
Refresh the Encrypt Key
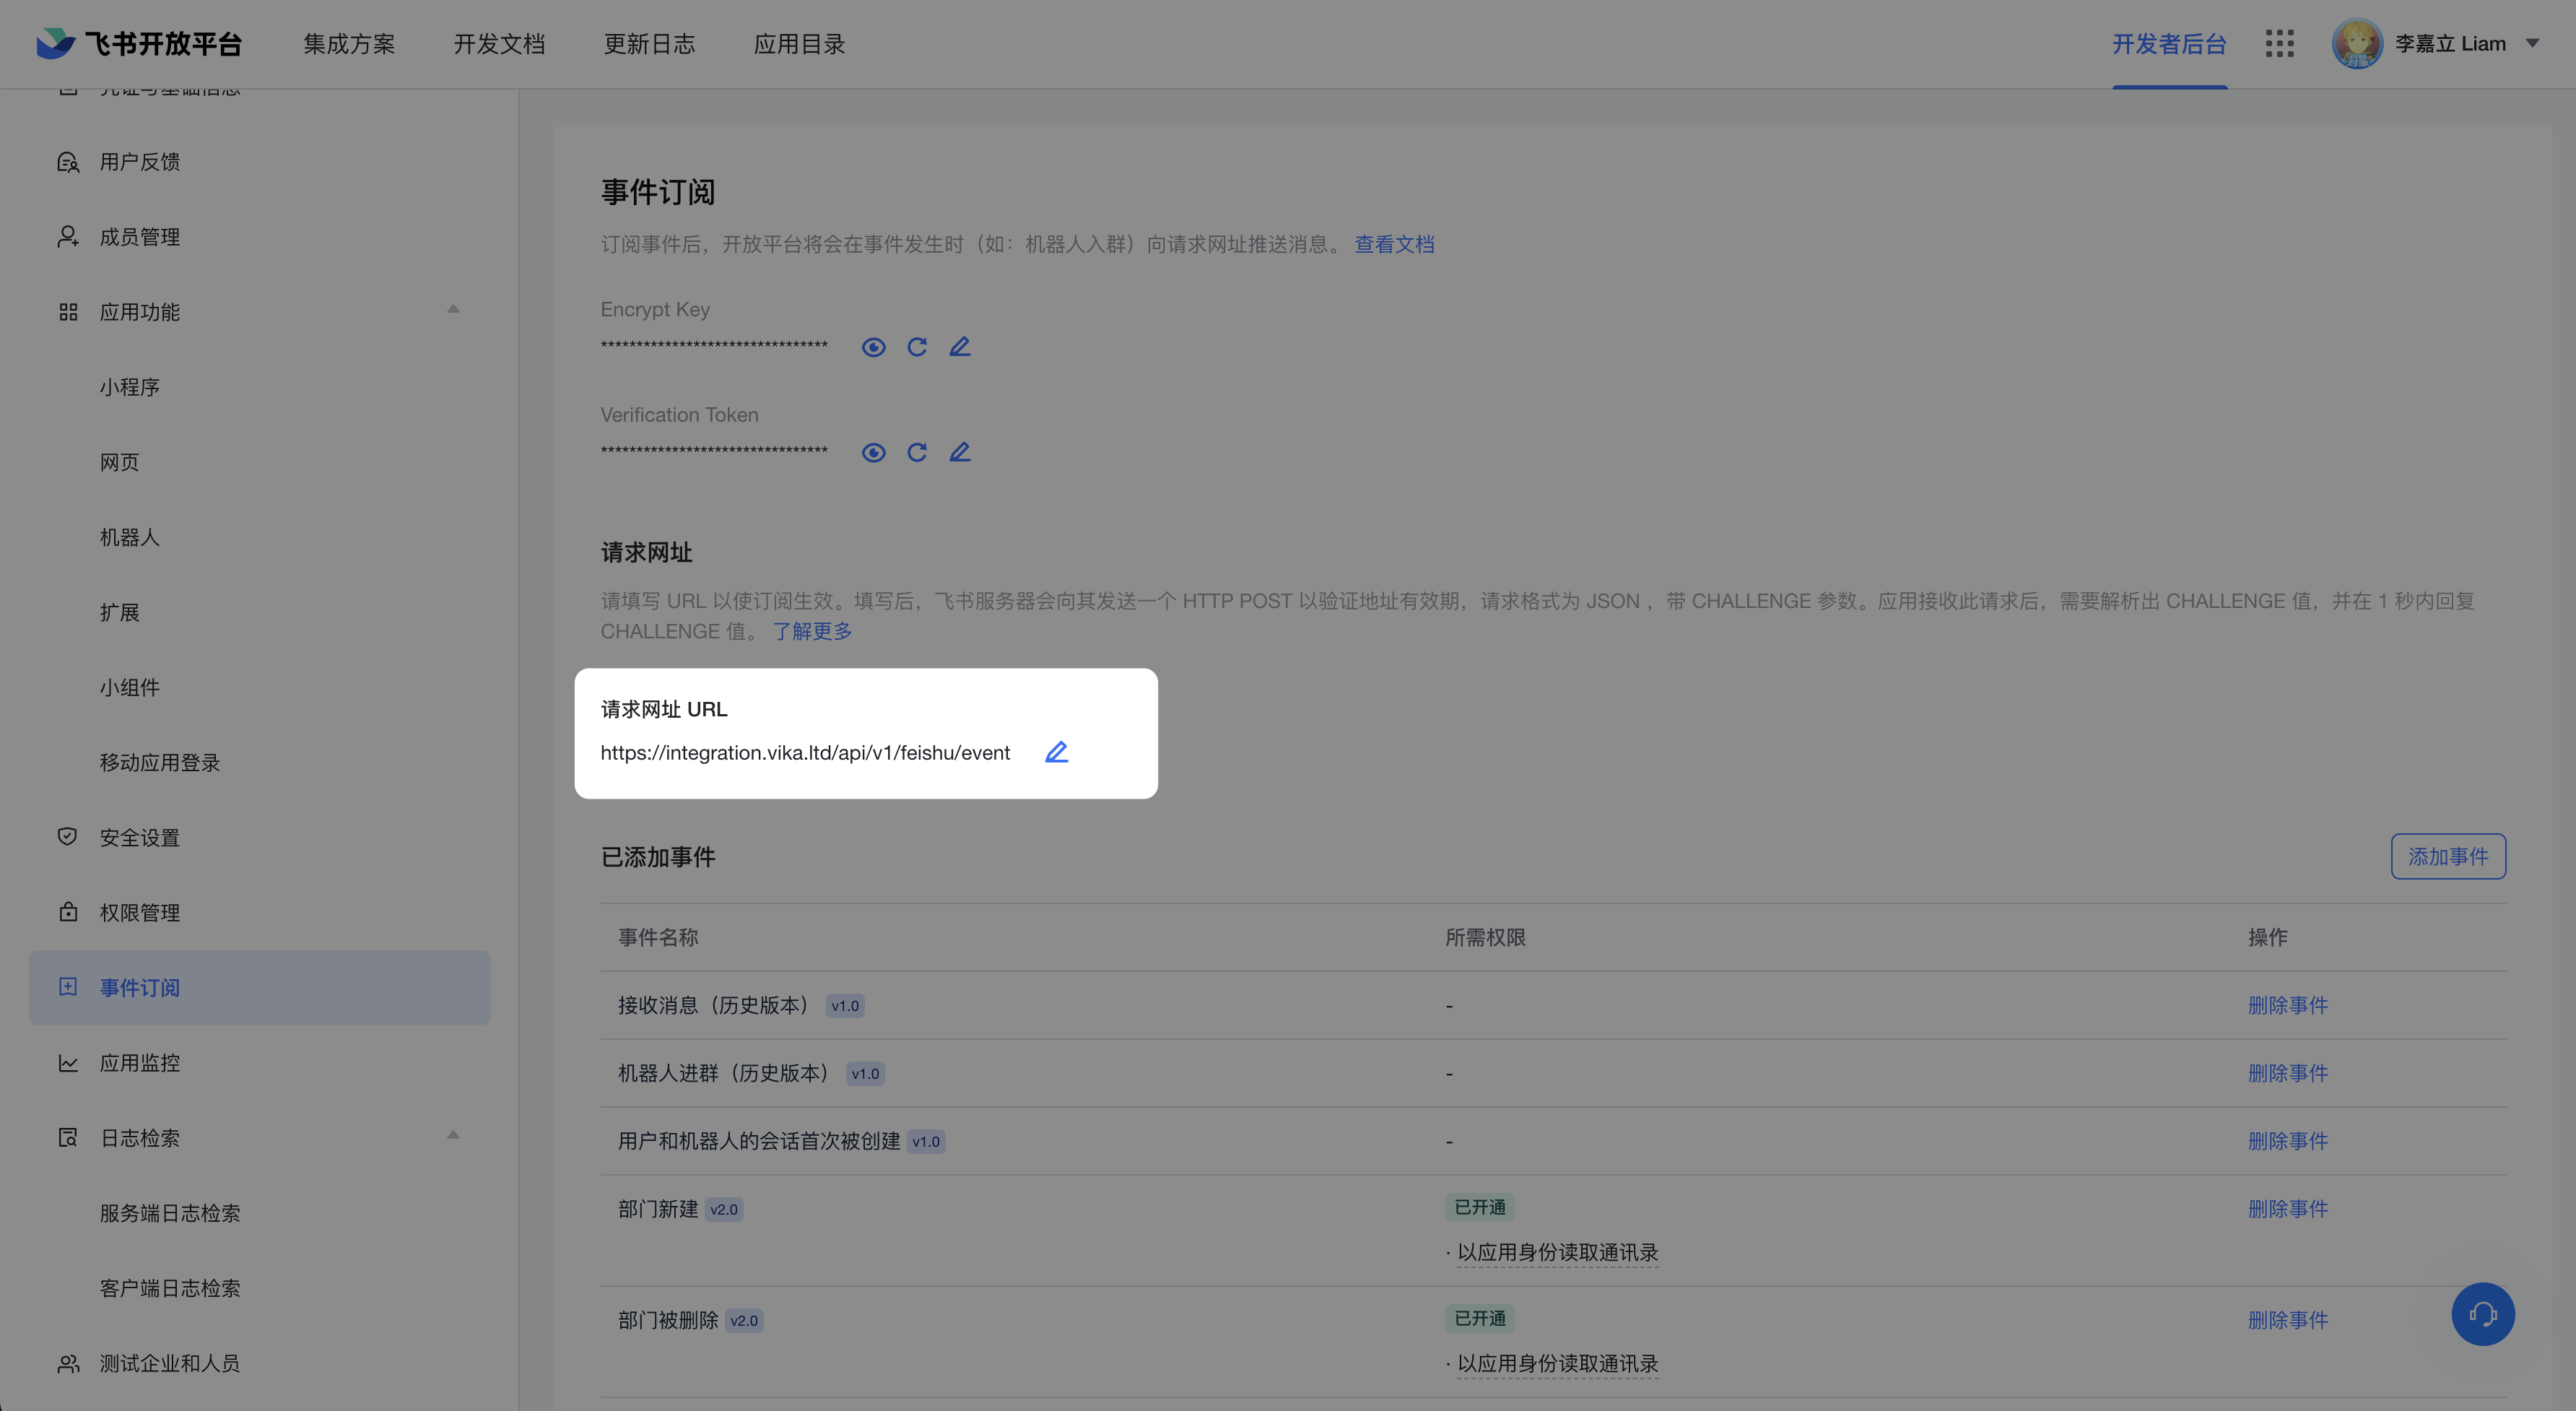click(916, 347)
